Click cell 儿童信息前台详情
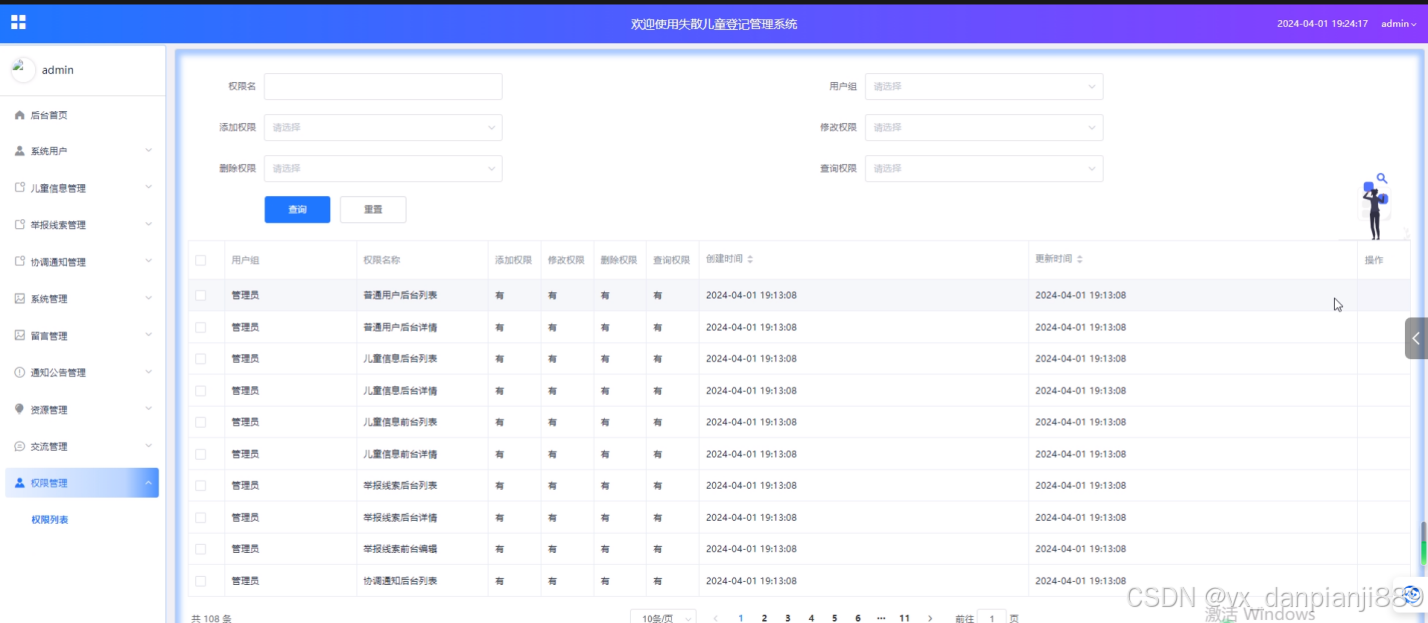Screen dimensions: 1428x623 pos(400,454)
